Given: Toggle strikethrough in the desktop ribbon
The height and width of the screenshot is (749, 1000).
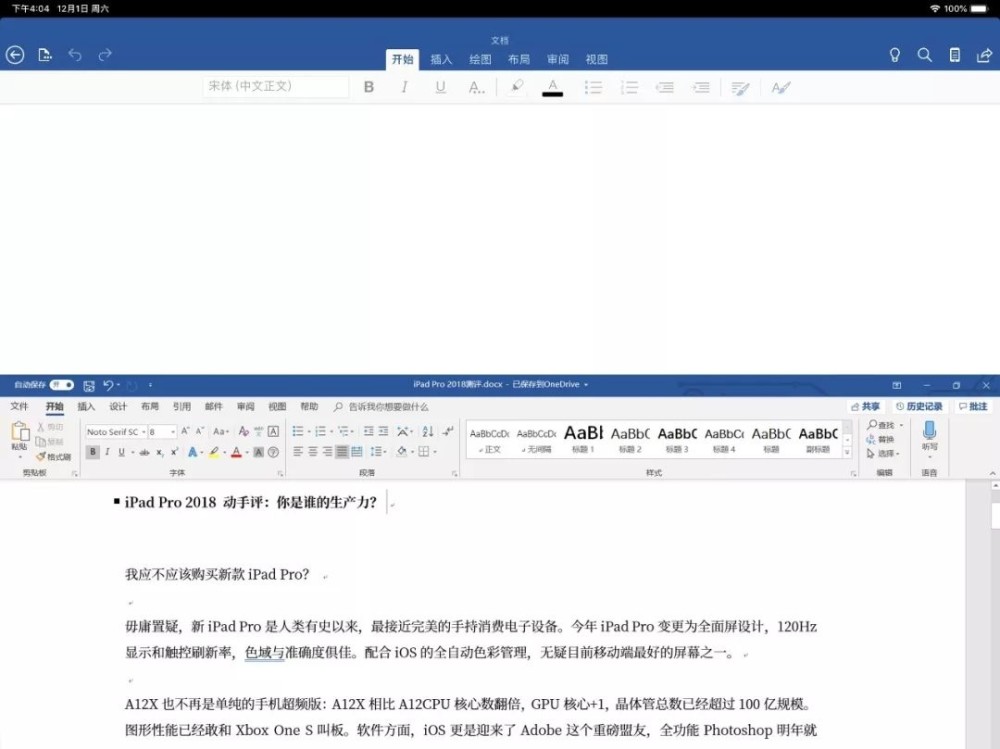Looking at the screenshot, I should point(144,452).
